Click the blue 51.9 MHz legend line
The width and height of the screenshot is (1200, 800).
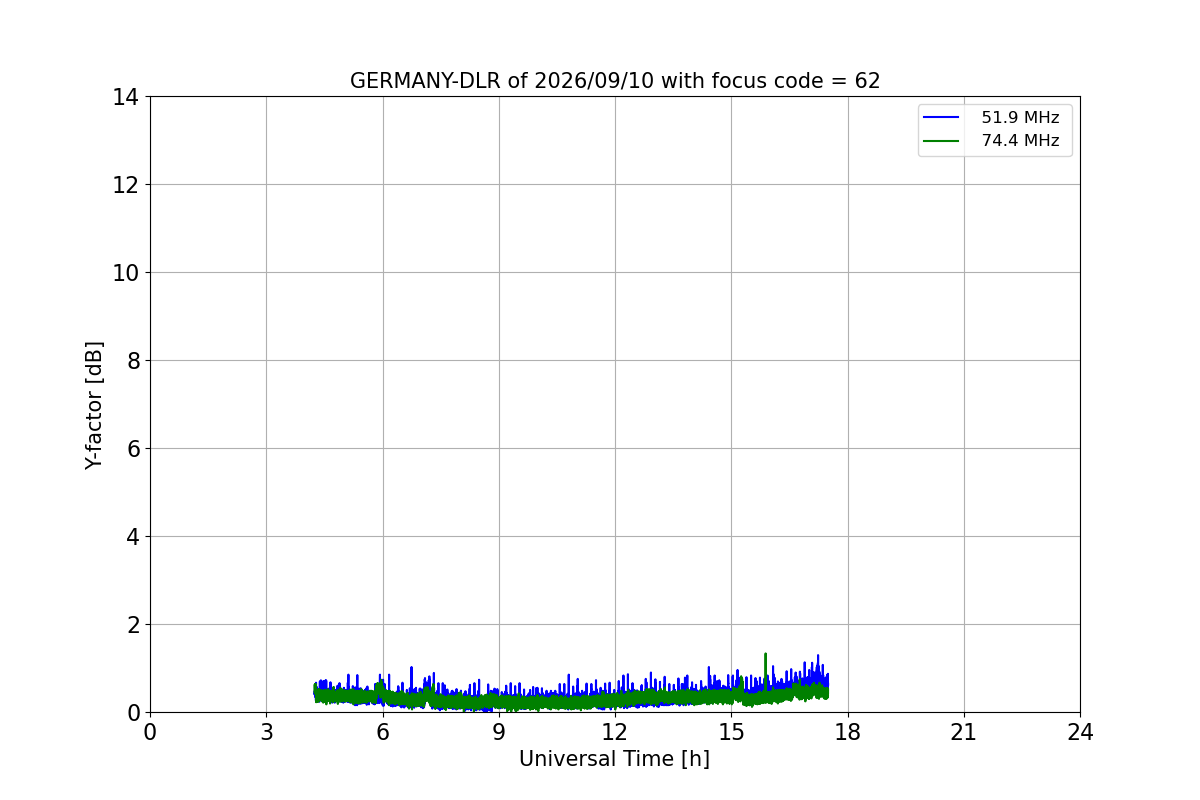(941, 118)
